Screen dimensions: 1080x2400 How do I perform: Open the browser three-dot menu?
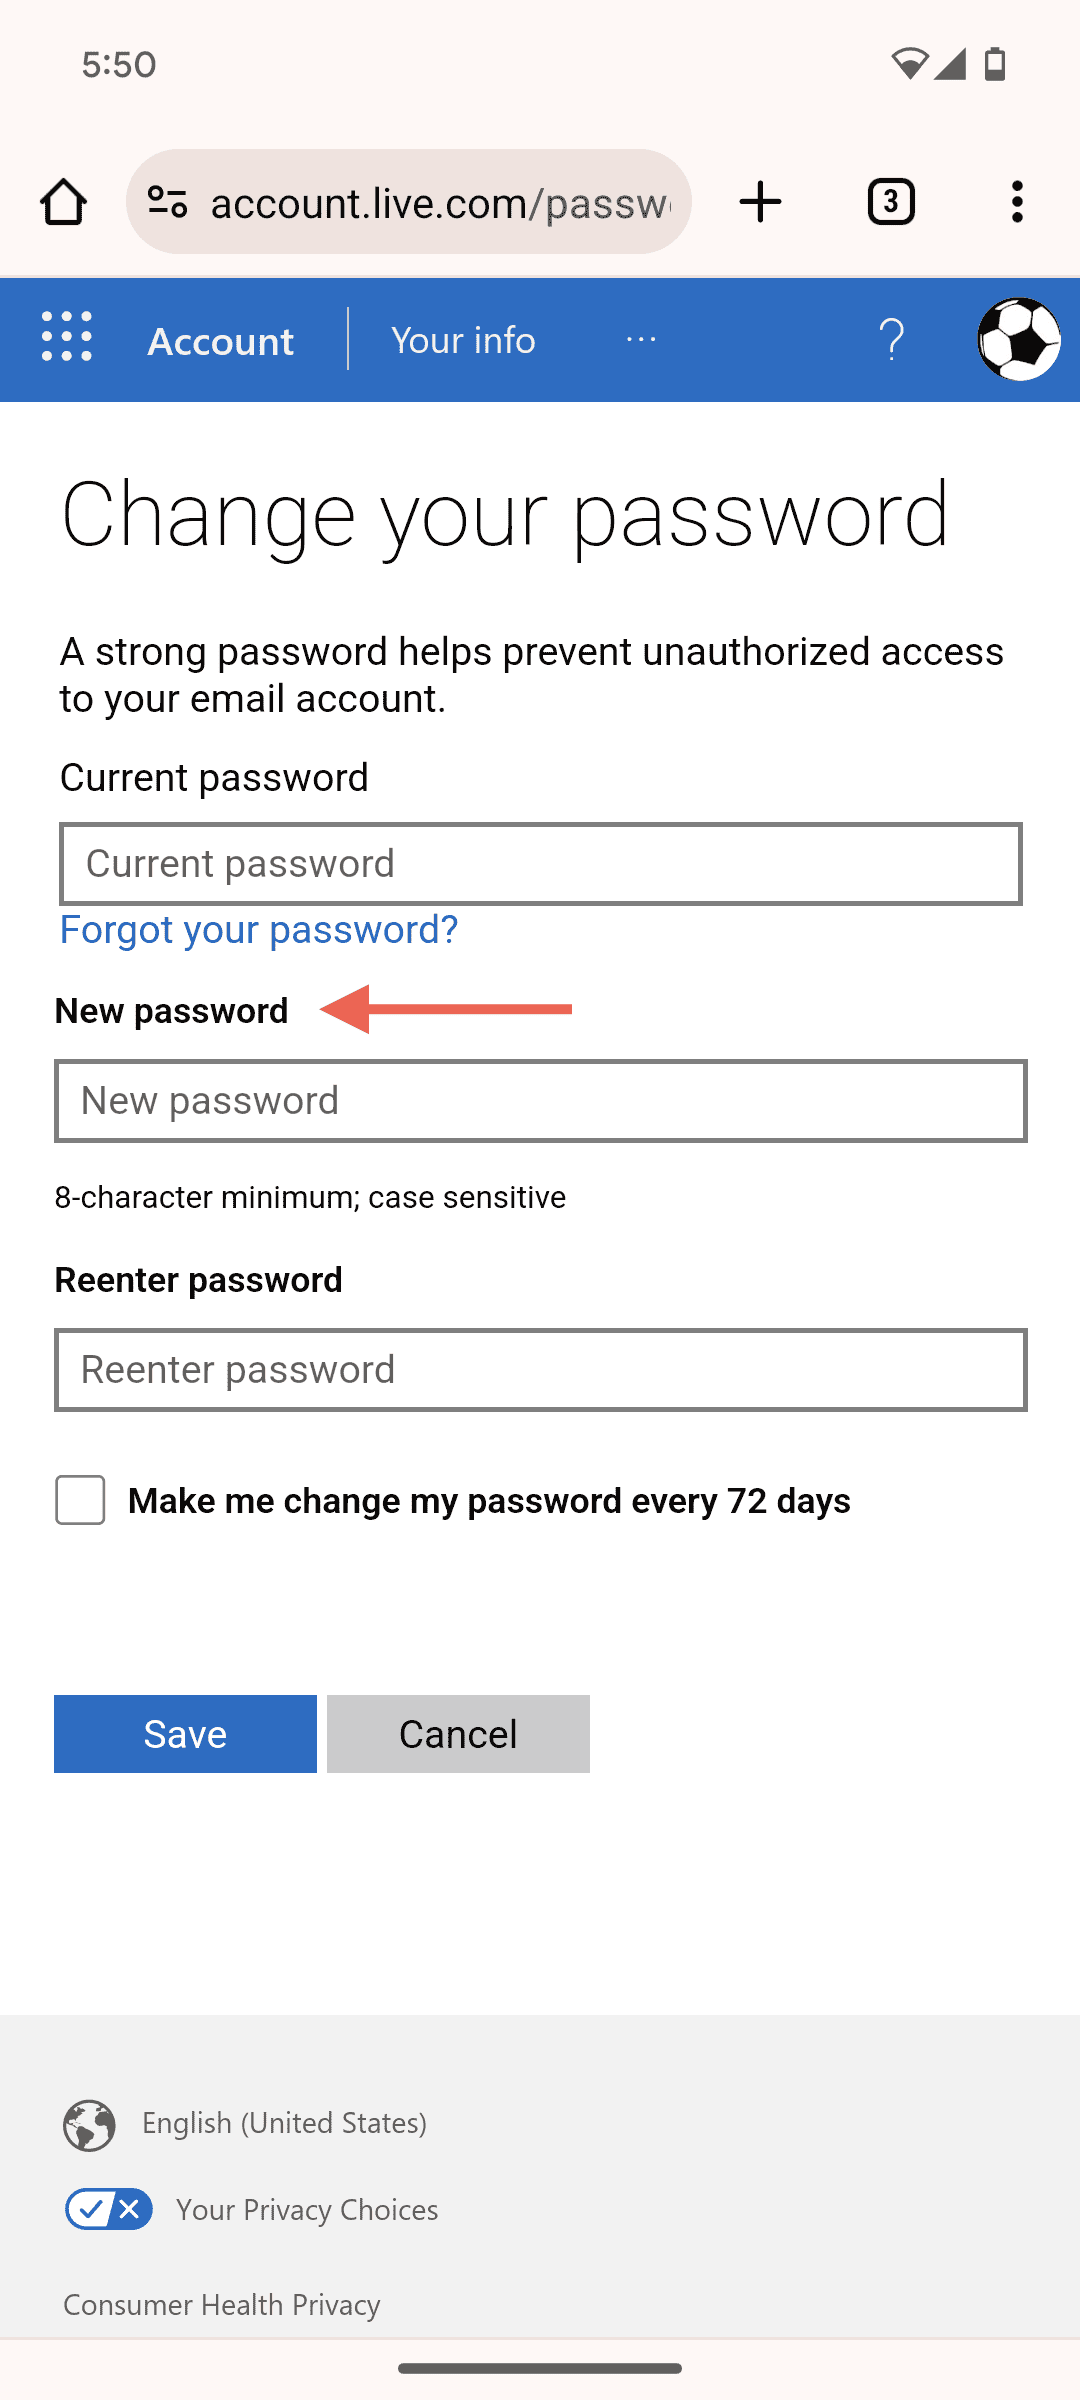tap(1017, 202)
